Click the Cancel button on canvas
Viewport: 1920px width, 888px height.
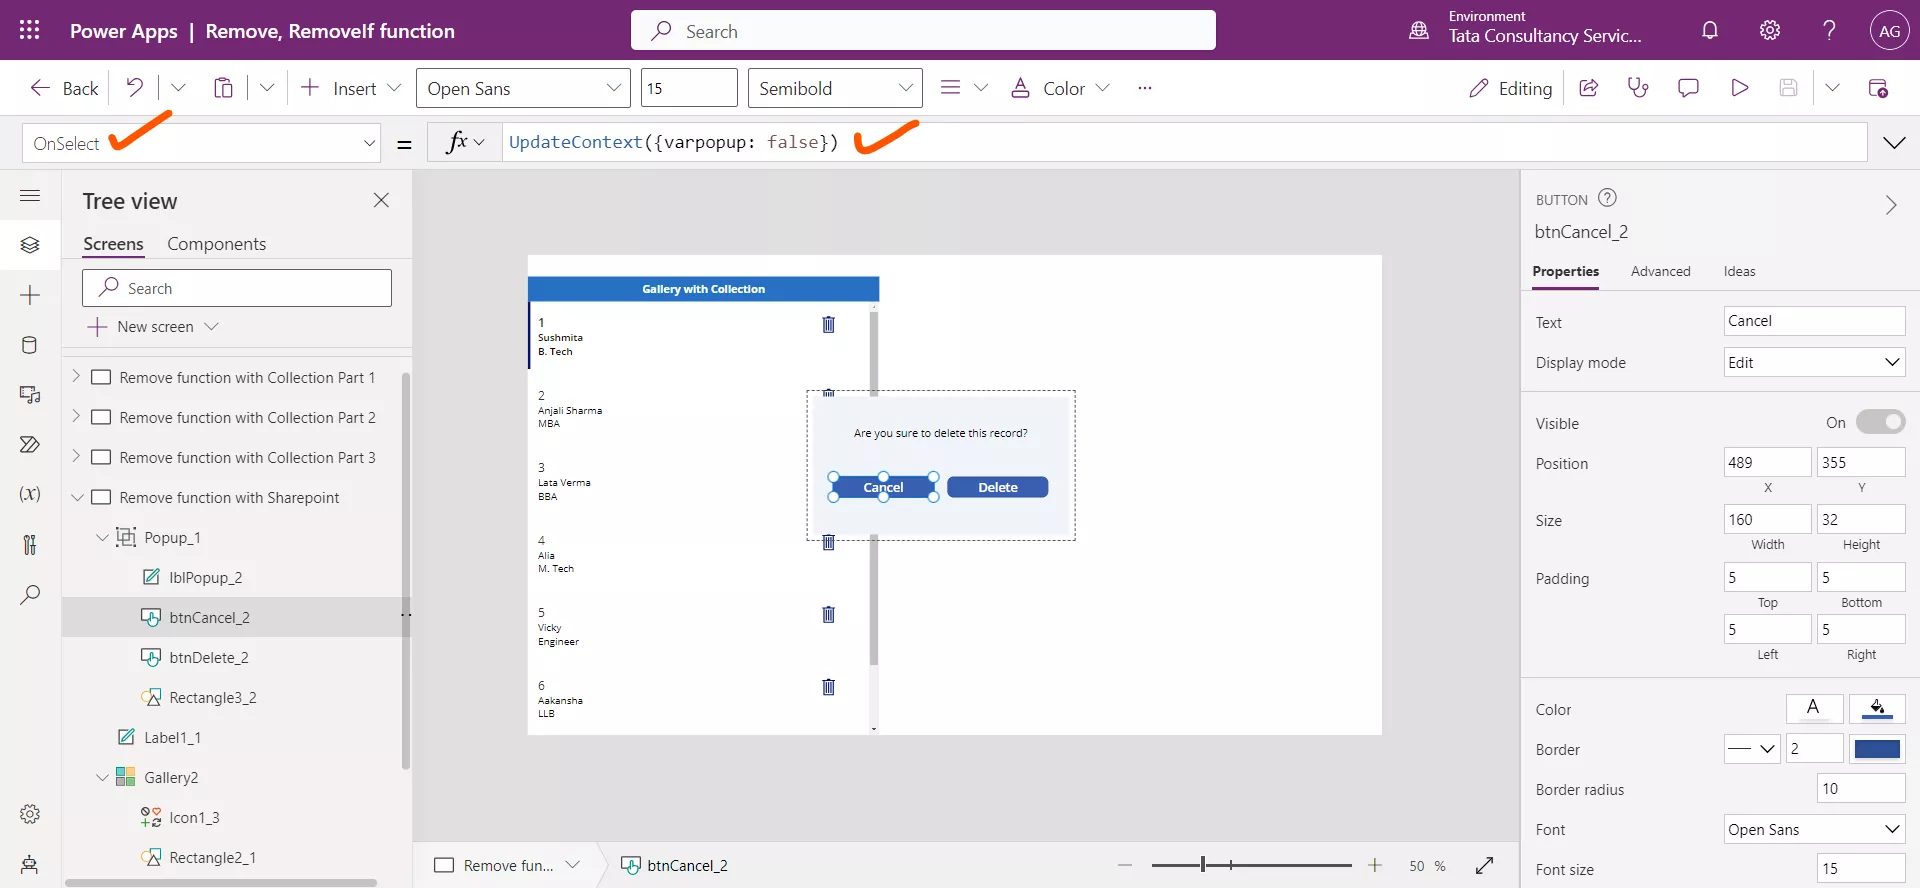pyautogui.click(x=883, y=487)
